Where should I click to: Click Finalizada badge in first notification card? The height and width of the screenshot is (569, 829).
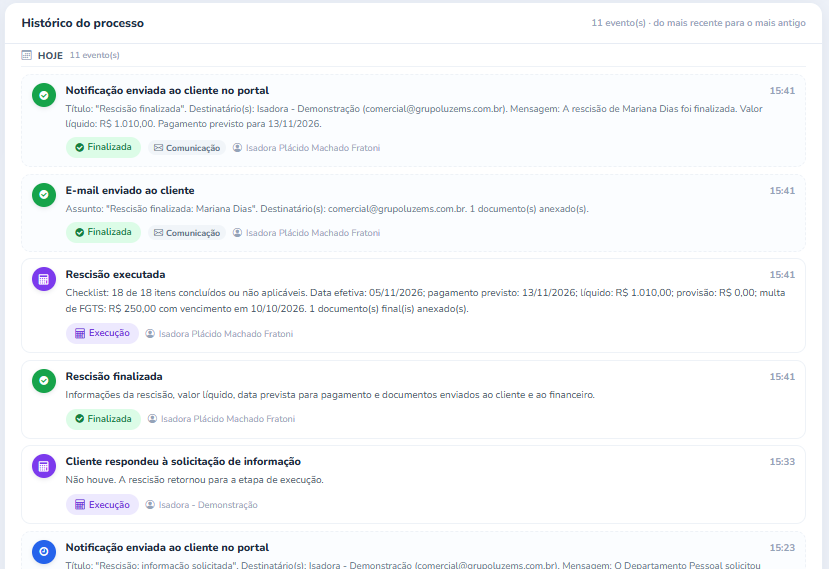104,148
